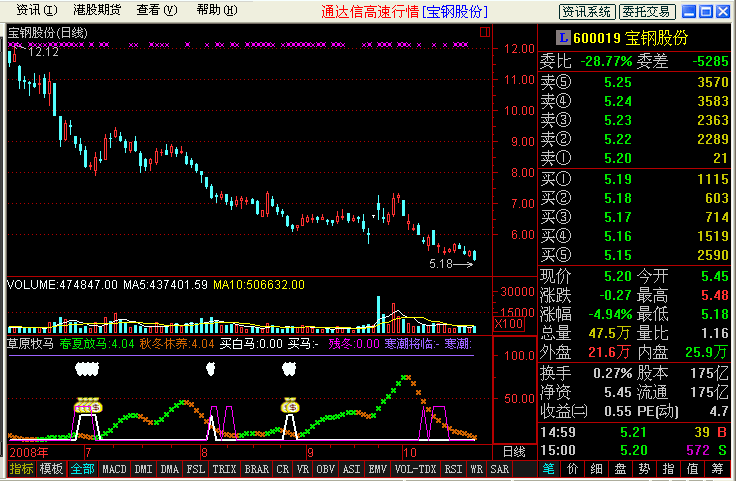Click the 总量 value 47.5万
The width and height of the screenshot is (736, 481).
(609, 333)
